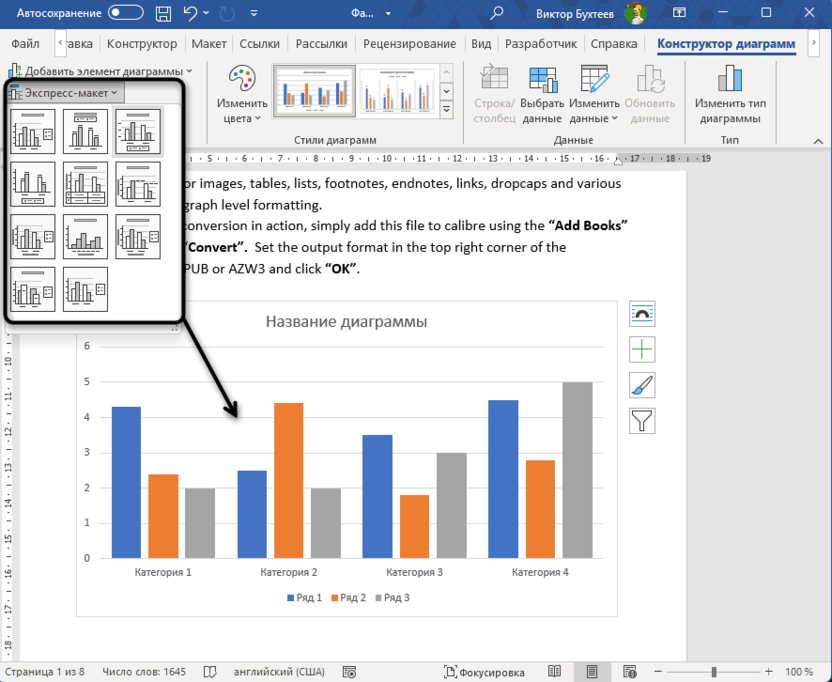Click the Ряд 3 legend entry

pos(393,598)
